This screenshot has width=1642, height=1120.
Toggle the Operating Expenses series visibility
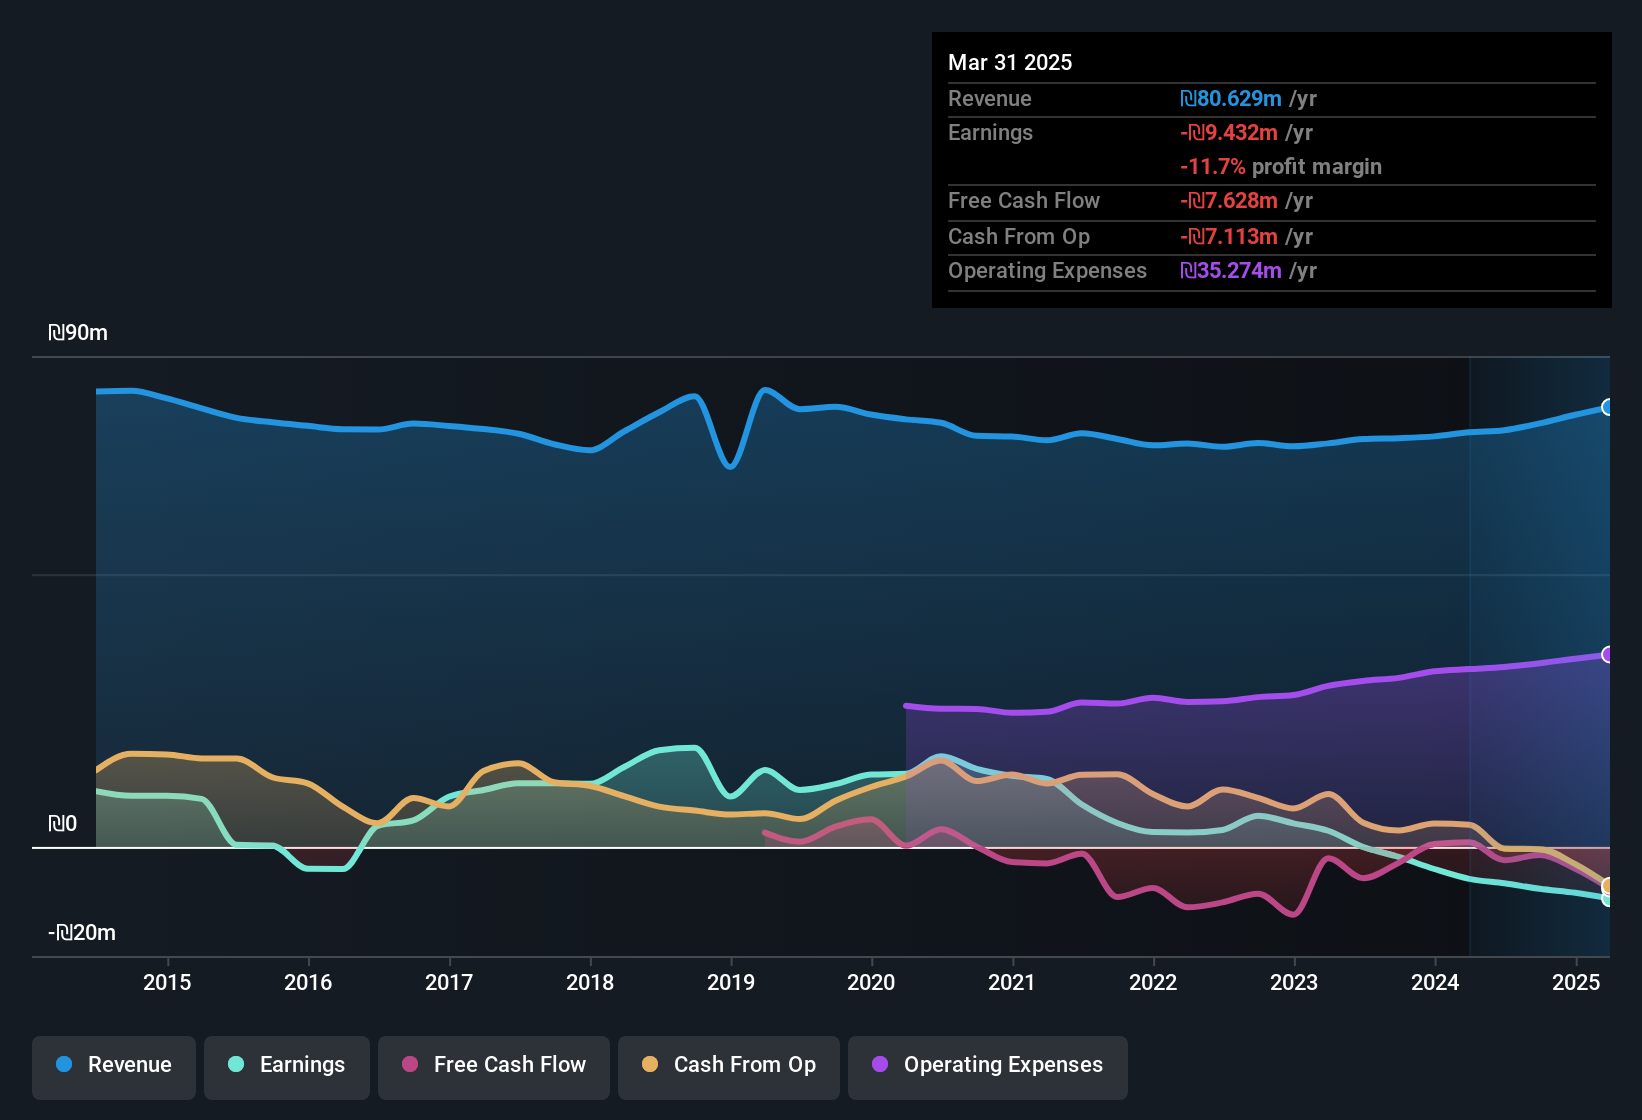(987, 1065)
